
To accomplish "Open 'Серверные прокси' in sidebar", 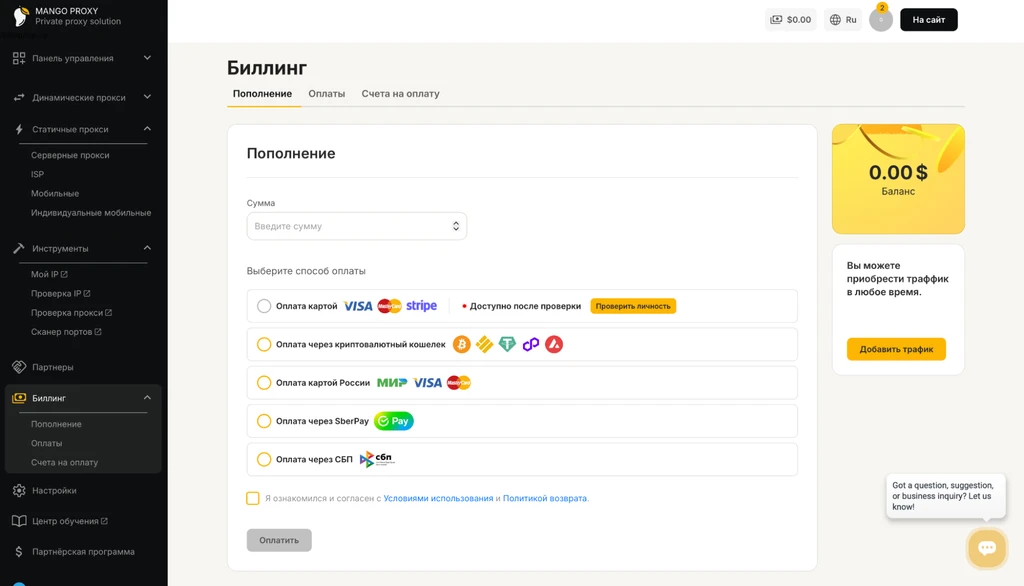I will pyautogui.click(x=70, y=155).
